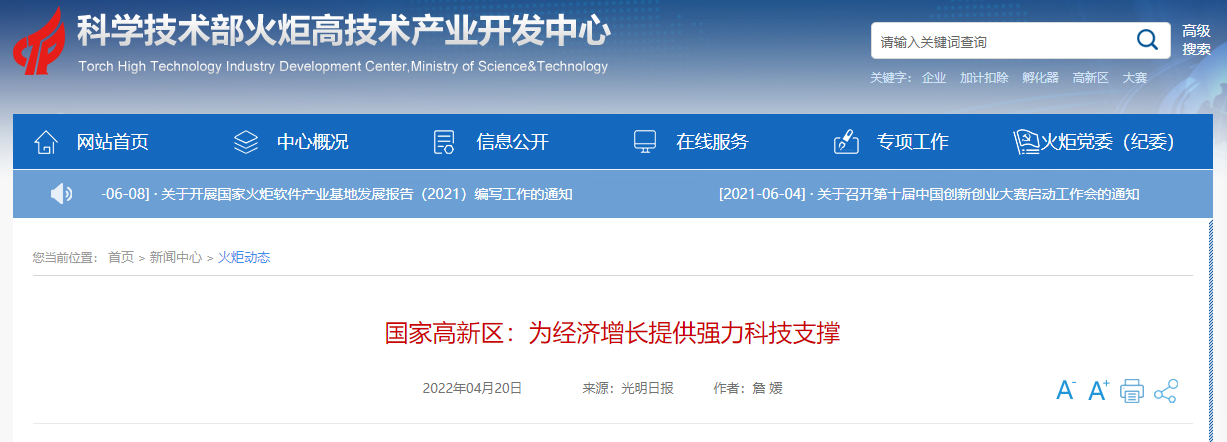Click the speaker announcement icon

[61, 194]
